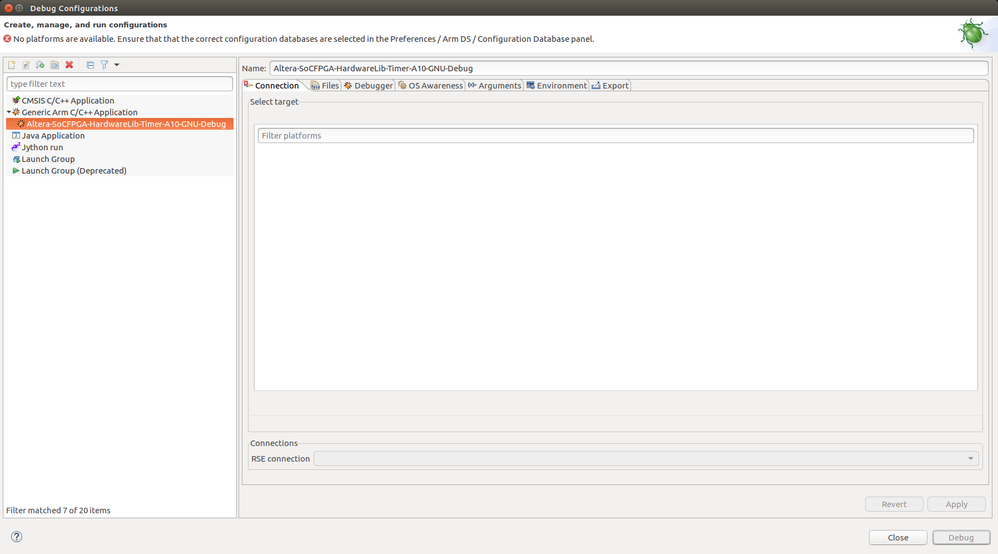Click the Export launch configuration icon
The height and width of the screenshot is (554, 998).
[x=40, y=65]
